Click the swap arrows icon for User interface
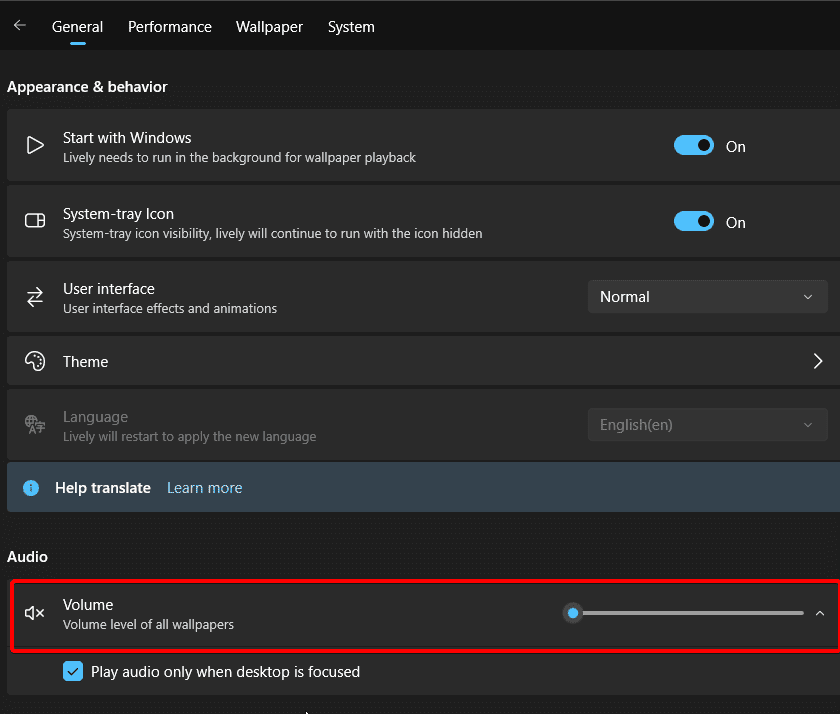840x714 pixels. (x=35, y=297)
